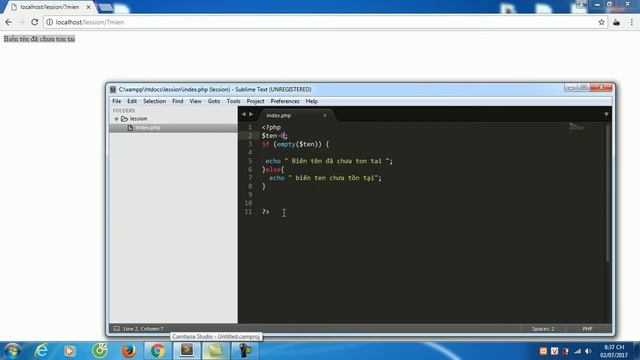The height and width of the screenshot is (360, 640).
Task: Click 'Biến tên đã chưa ton tai' page text
Action: click(x=39, y=39)
